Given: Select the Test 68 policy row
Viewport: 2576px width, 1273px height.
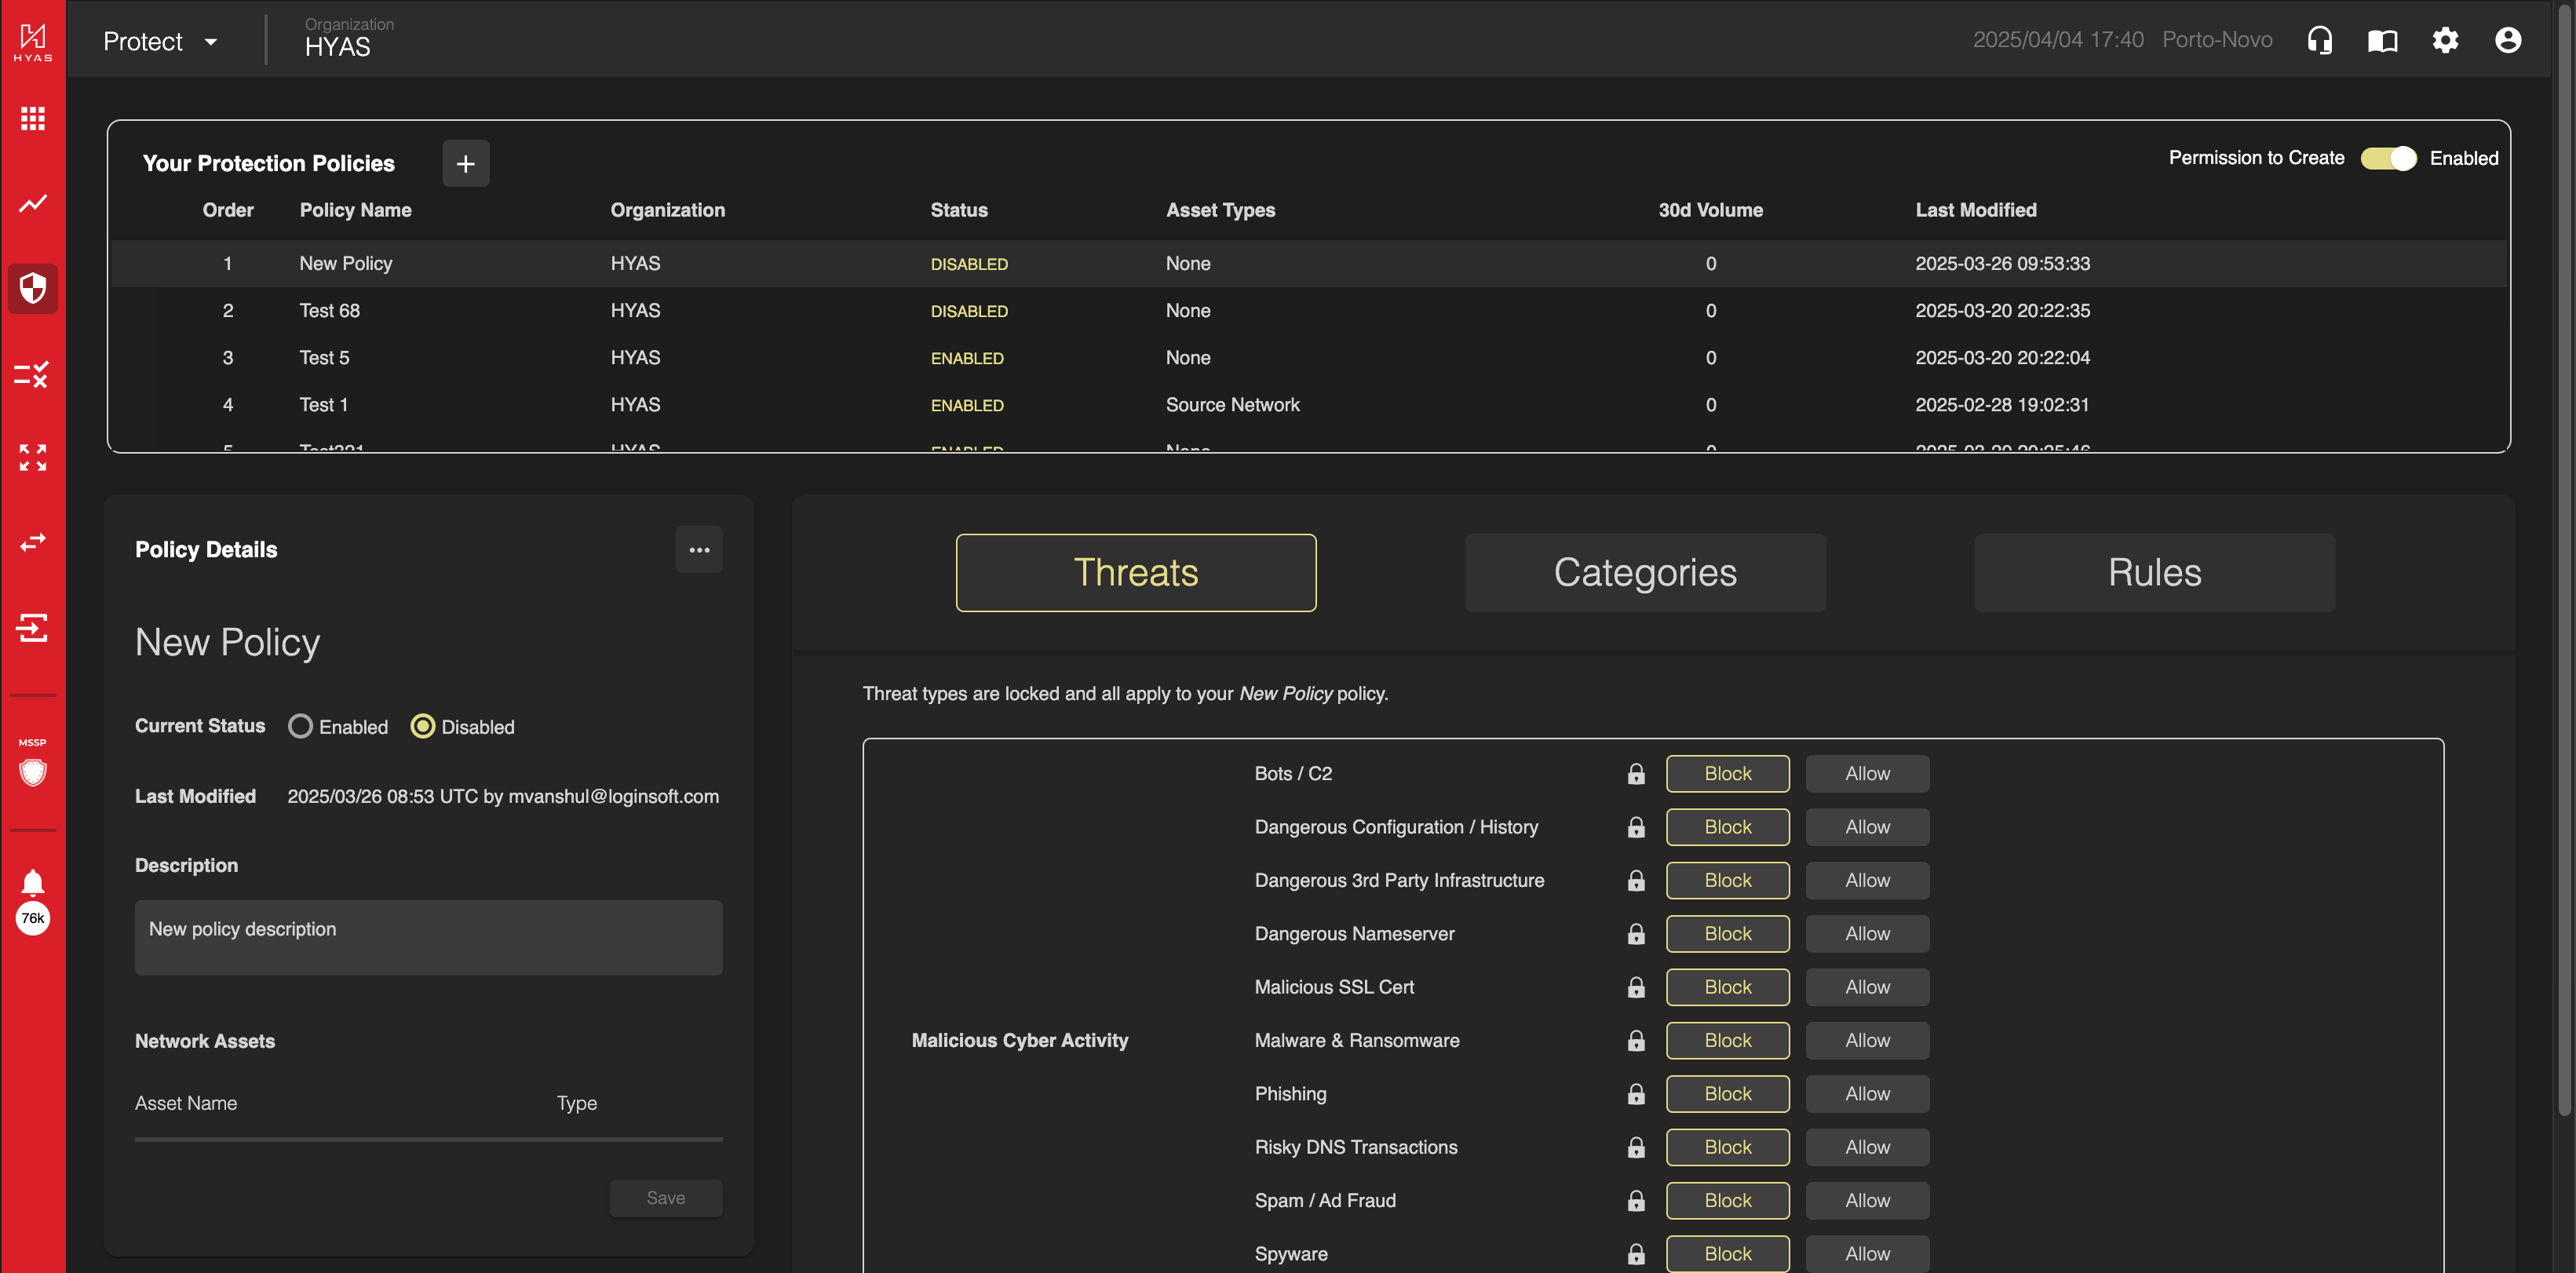Looking at the screenshot, I should click(x=1308, y=310).
